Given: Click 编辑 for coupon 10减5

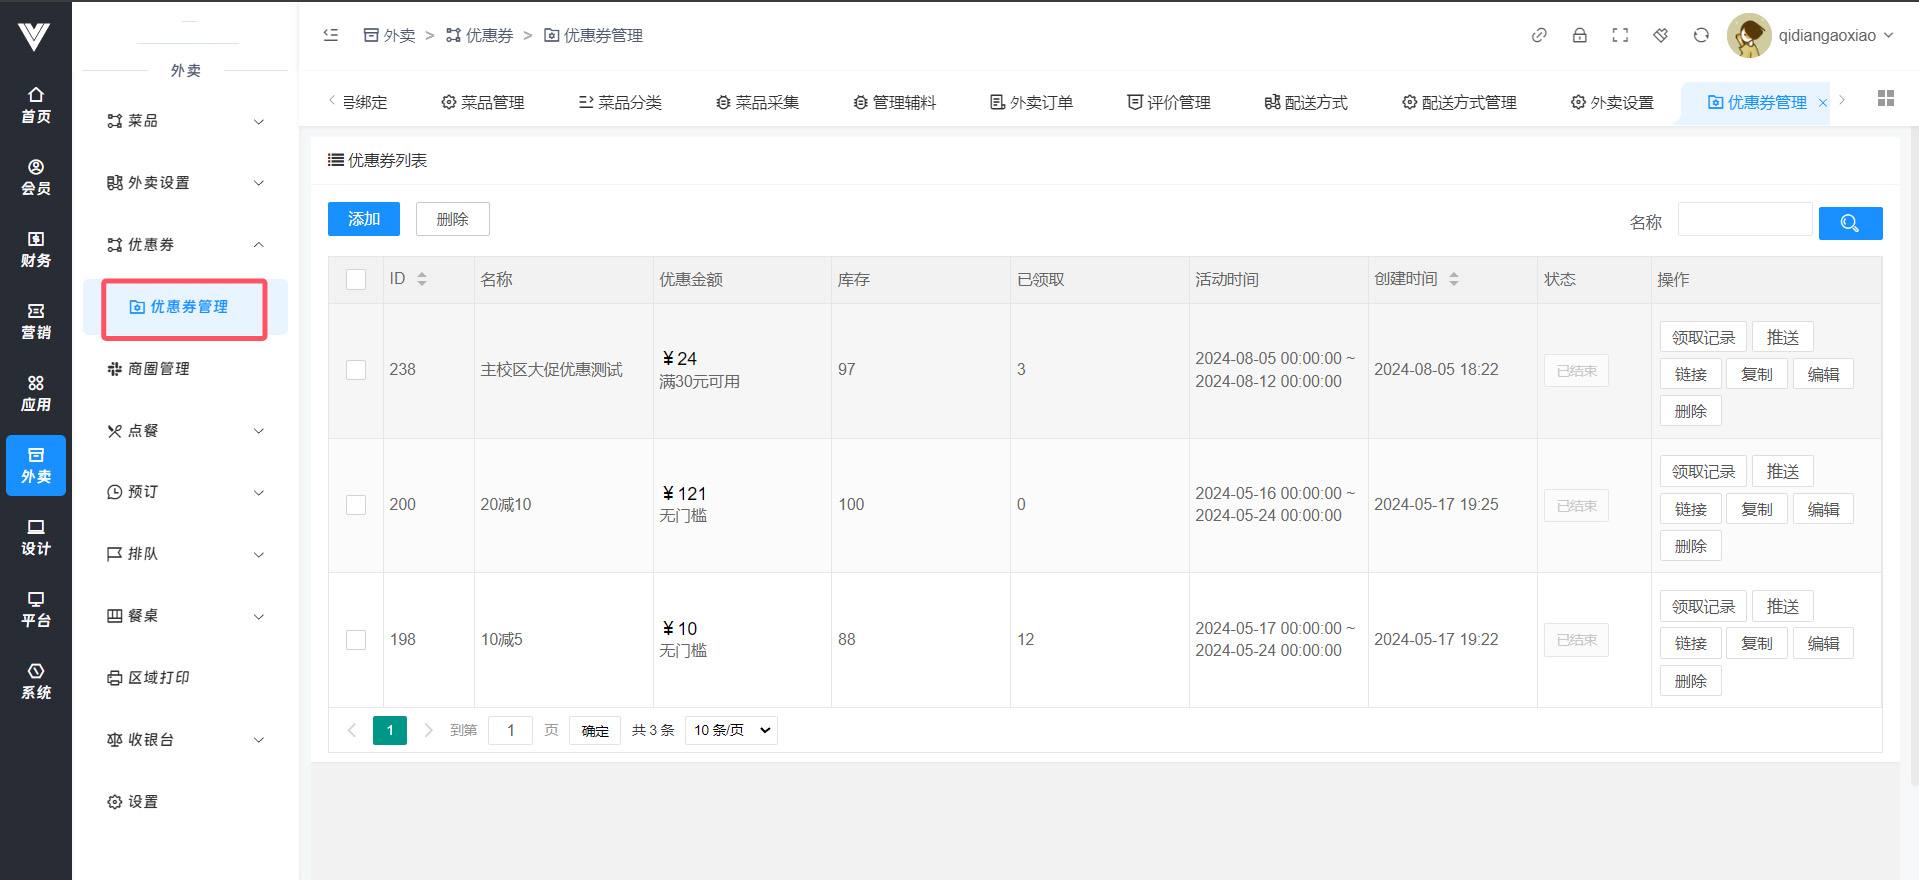Looking at the screenshot, I should click(x=1822, y=643).
